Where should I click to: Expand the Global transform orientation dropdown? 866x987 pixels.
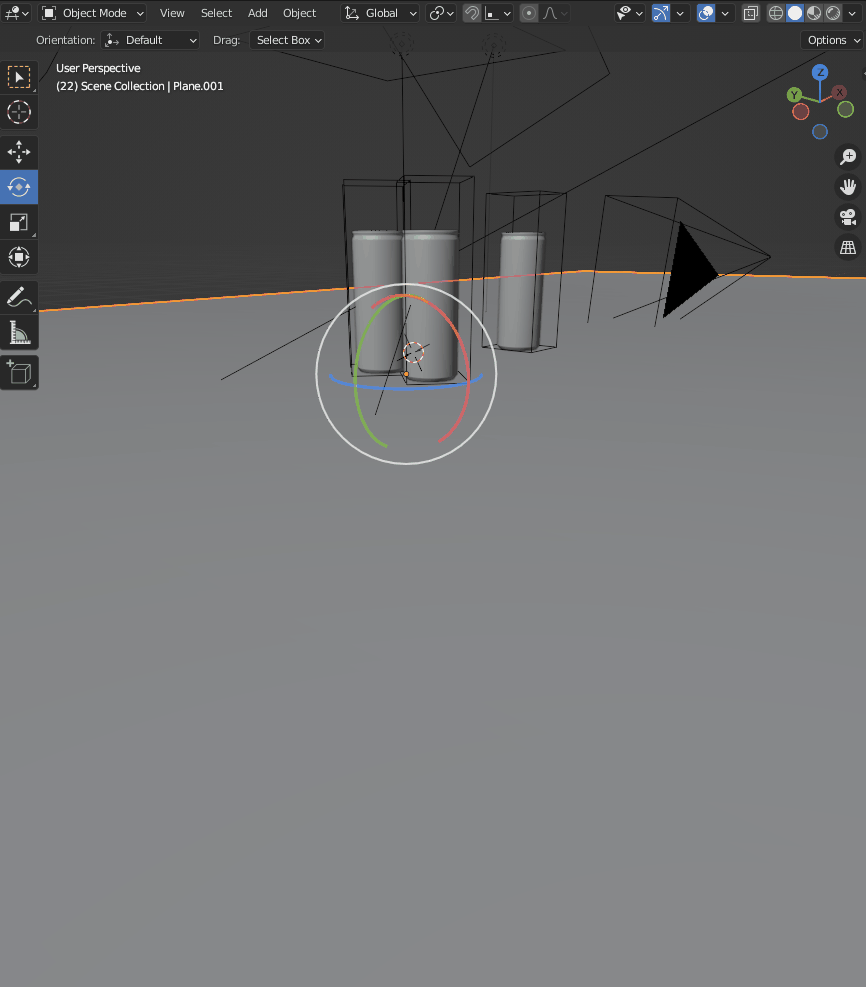tap(381, 13)
